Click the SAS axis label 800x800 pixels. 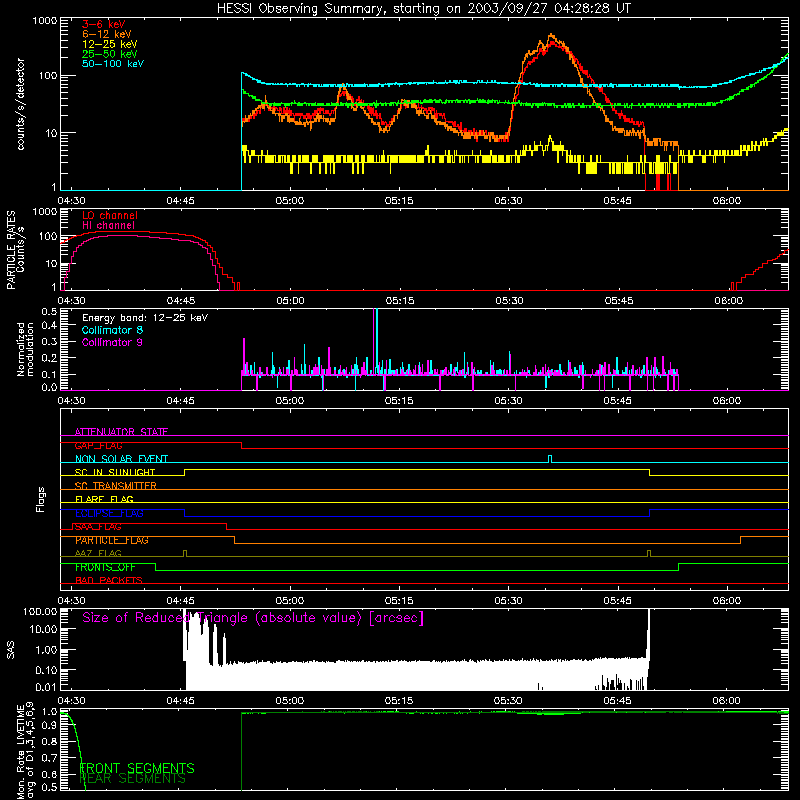click(x=10, y=650)
